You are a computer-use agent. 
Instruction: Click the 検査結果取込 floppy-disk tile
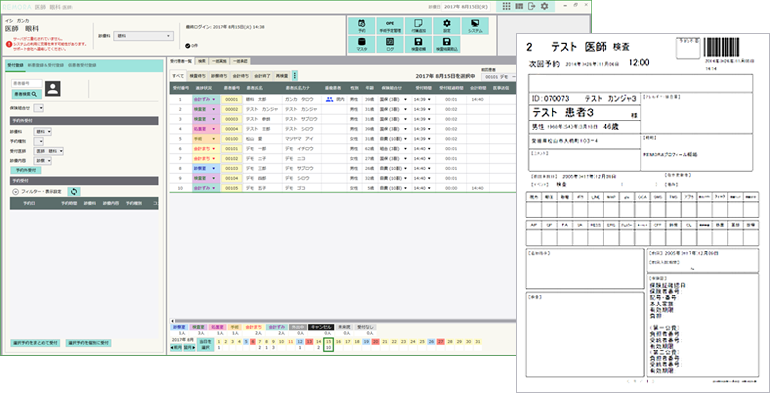pyautogui.click(x=446, y=44)
